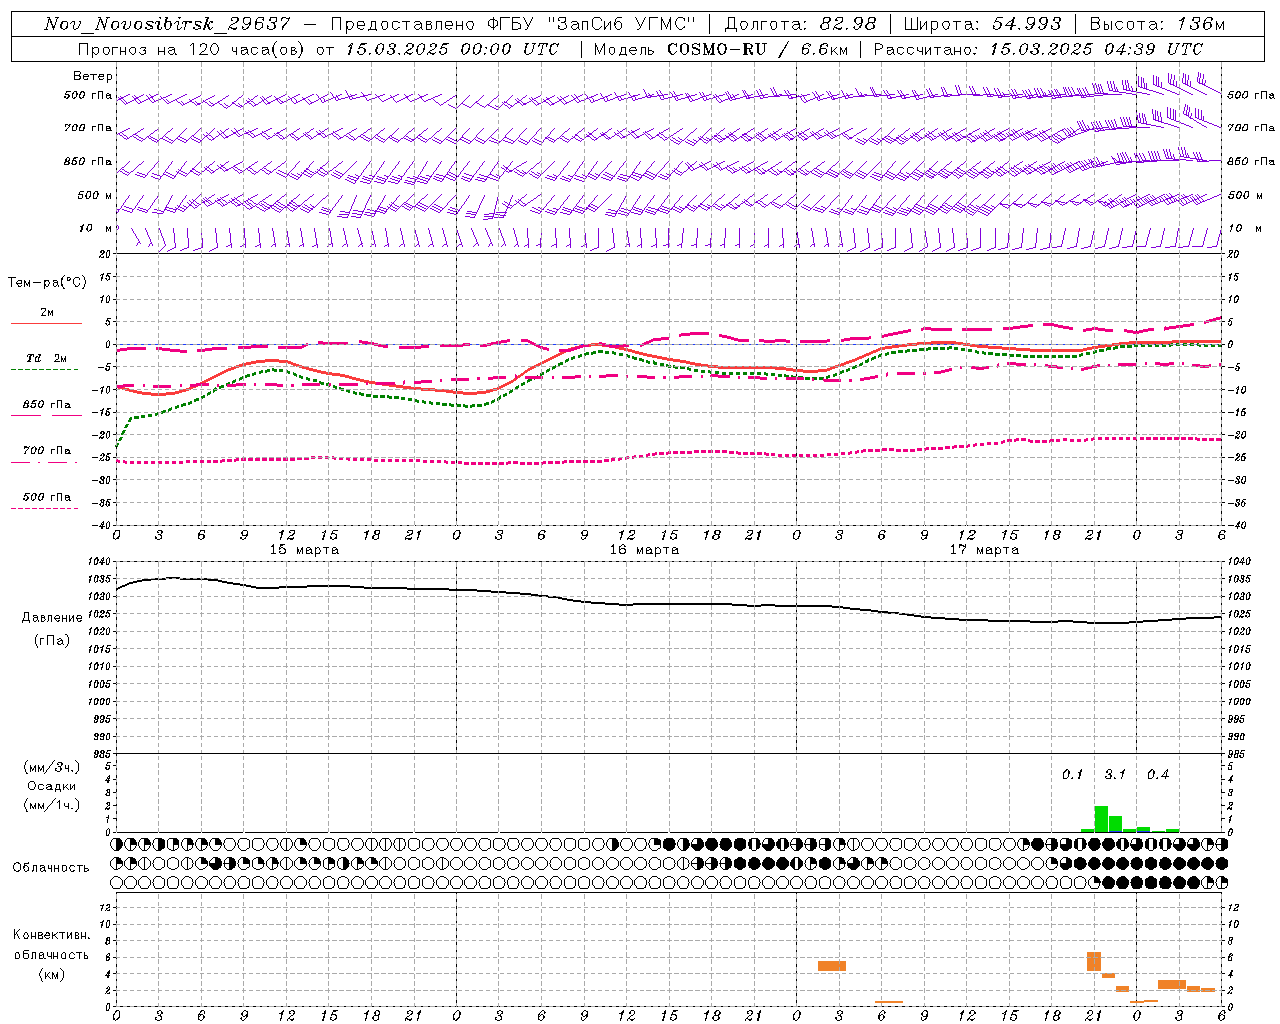1280x1024 pixels.
Task: Click the '500 м' wind level label on left
Action: (95, 196)
